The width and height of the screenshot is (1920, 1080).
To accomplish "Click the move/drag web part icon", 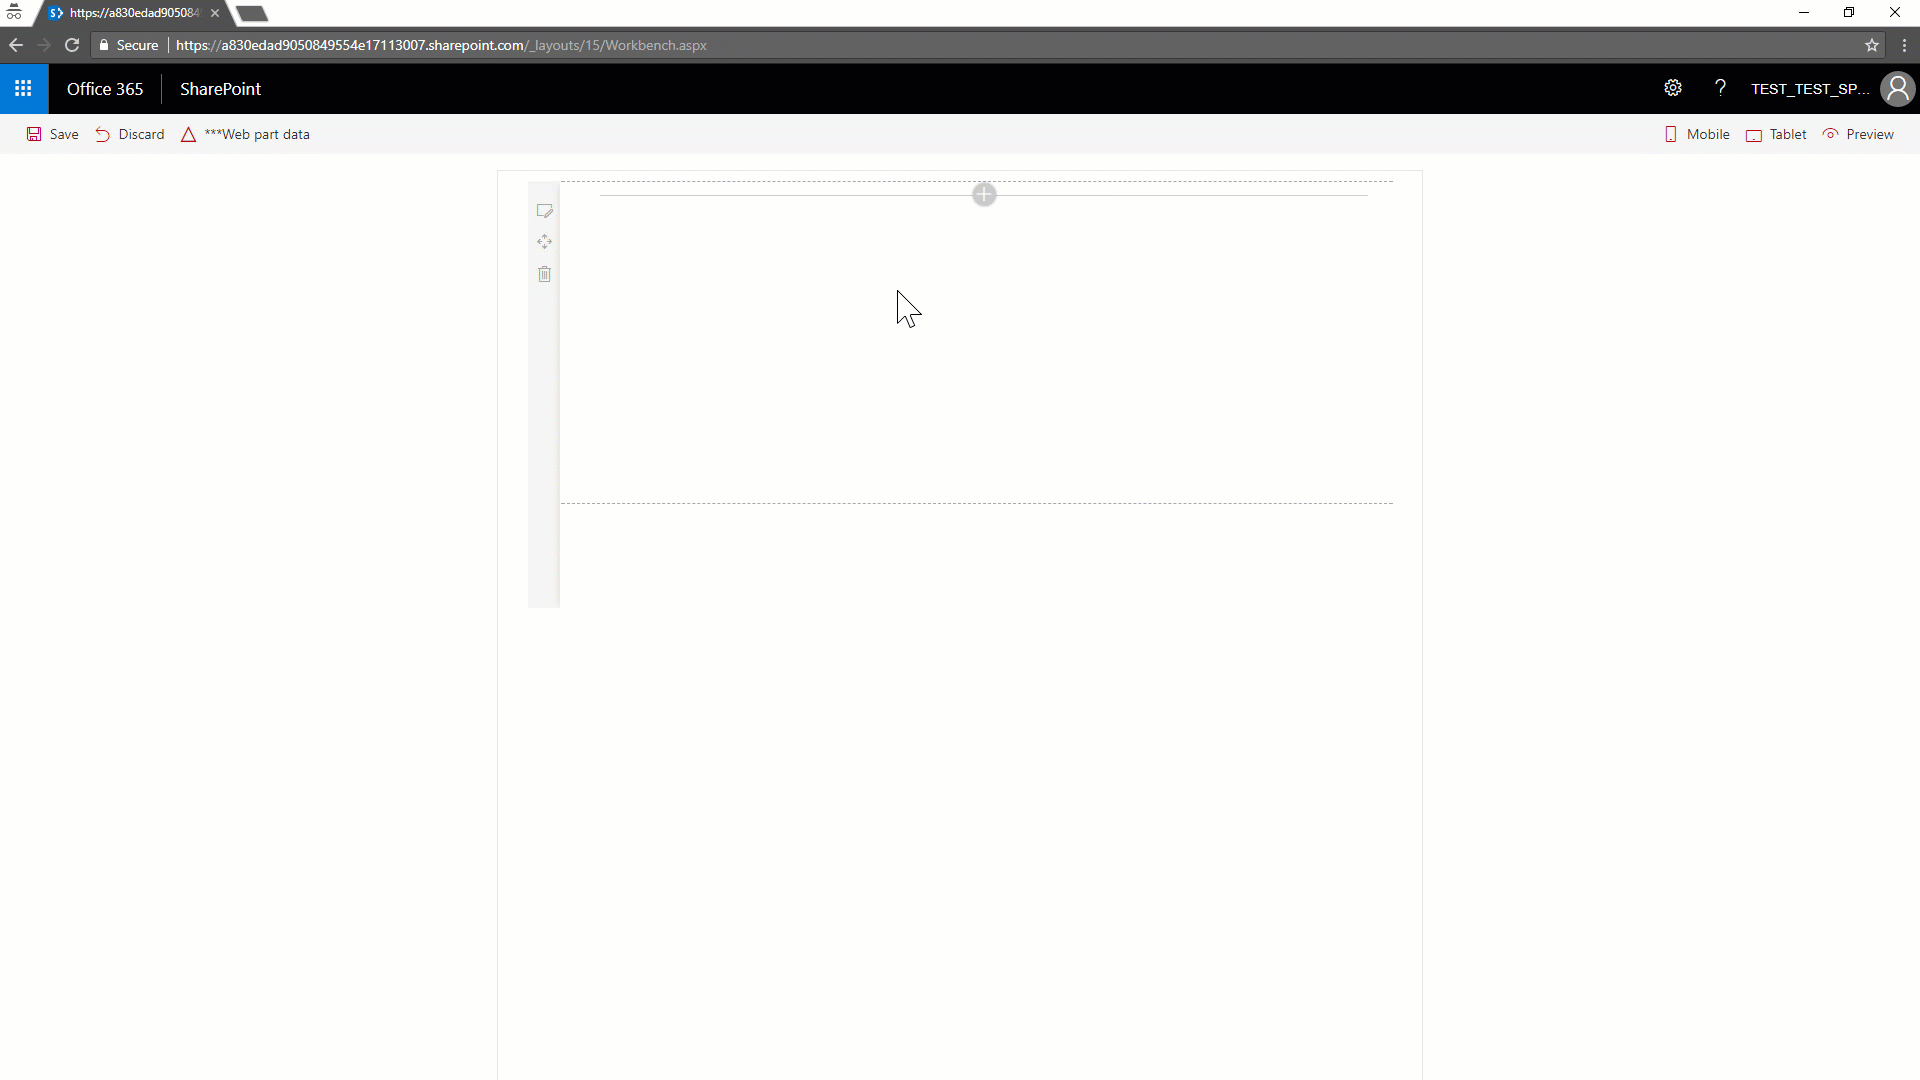I will click(543, 241).
